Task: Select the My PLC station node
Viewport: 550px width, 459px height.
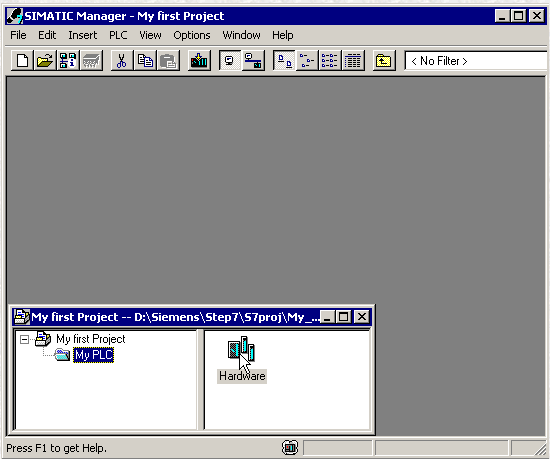Action: pyautogui.click(x=94, y=355)
